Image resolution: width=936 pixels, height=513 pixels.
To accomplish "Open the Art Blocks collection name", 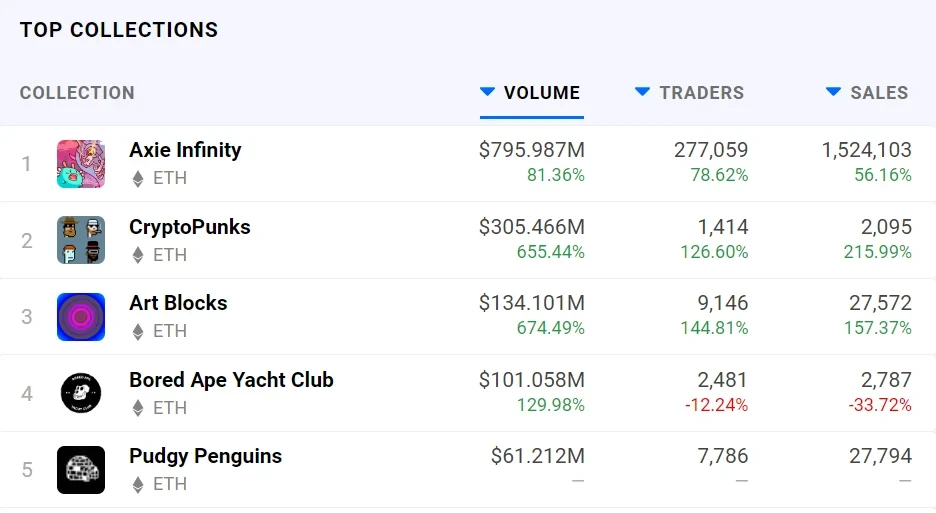I will pyautogui.click(x=178, y=303).
